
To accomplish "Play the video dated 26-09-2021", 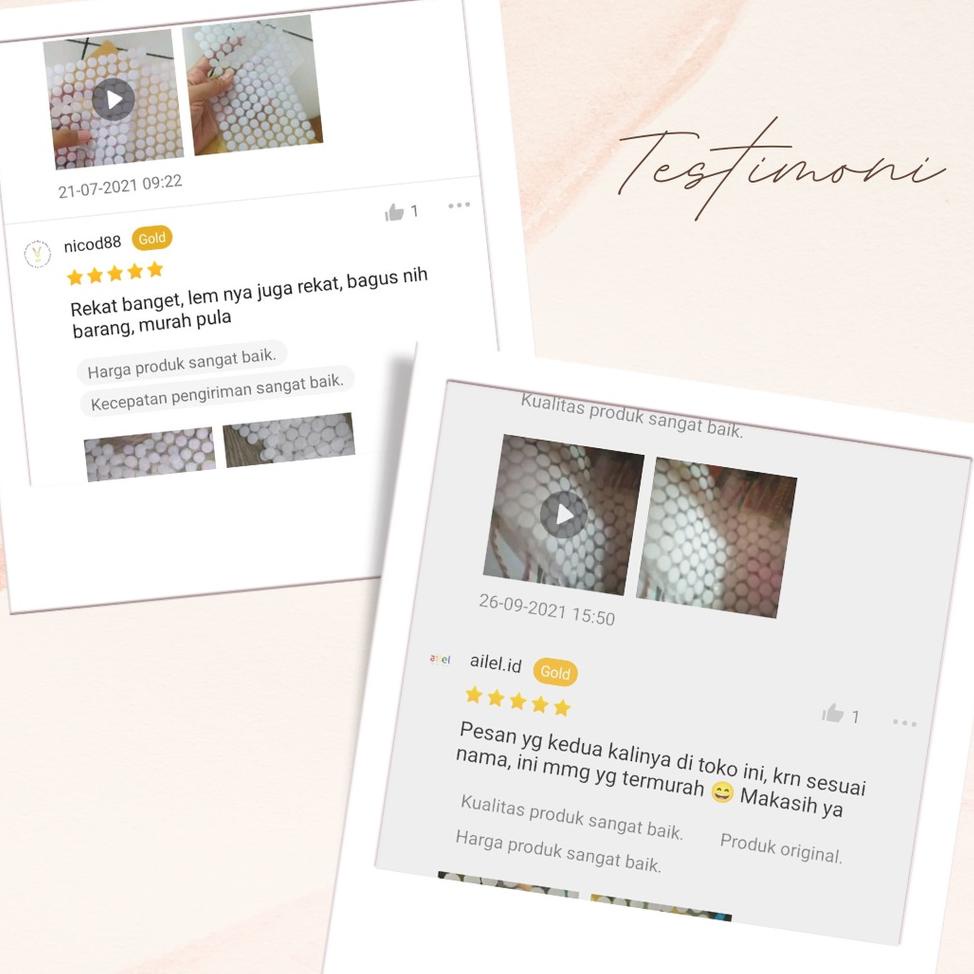I will tap(563, 514).
